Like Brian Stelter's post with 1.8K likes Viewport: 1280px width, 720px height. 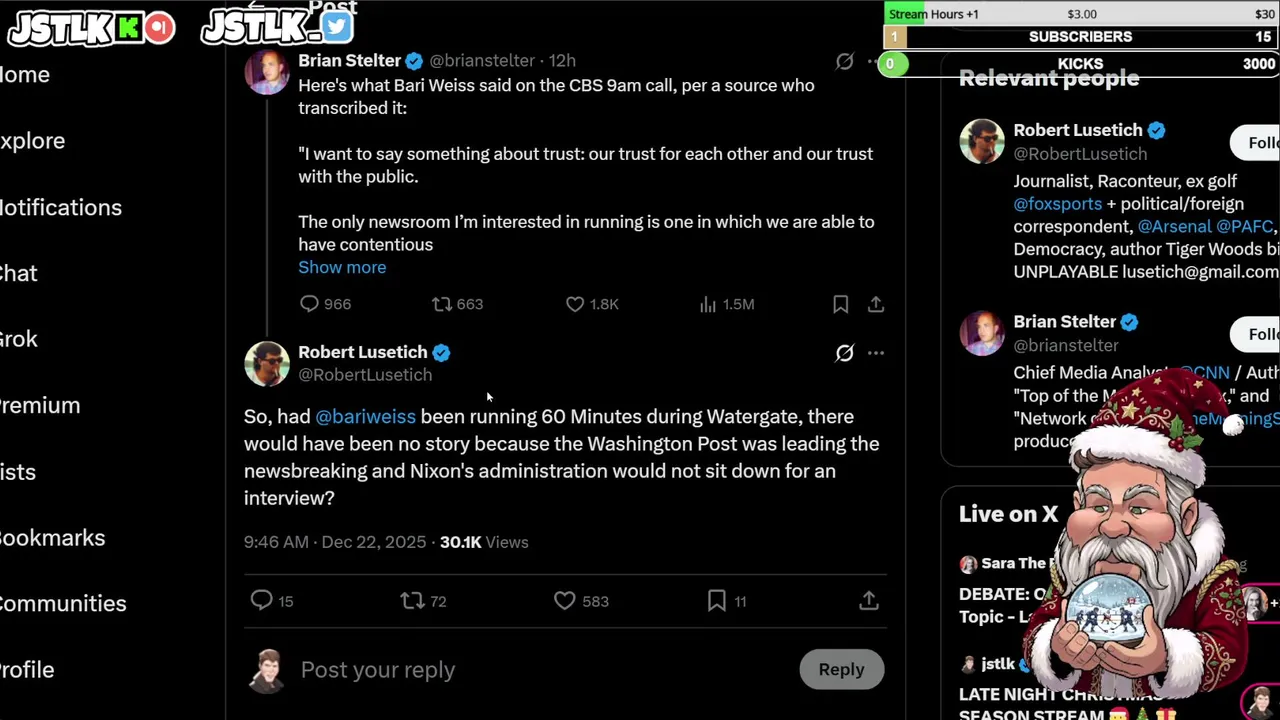click(x=575, y=304)
